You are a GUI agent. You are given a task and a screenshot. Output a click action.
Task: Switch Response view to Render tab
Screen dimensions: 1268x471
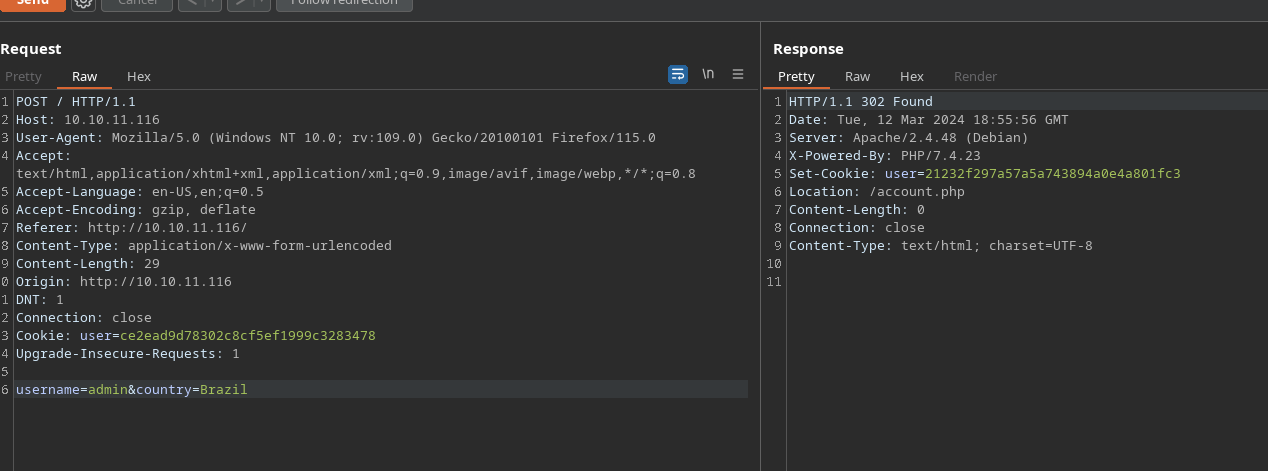(x=975, y=77)
